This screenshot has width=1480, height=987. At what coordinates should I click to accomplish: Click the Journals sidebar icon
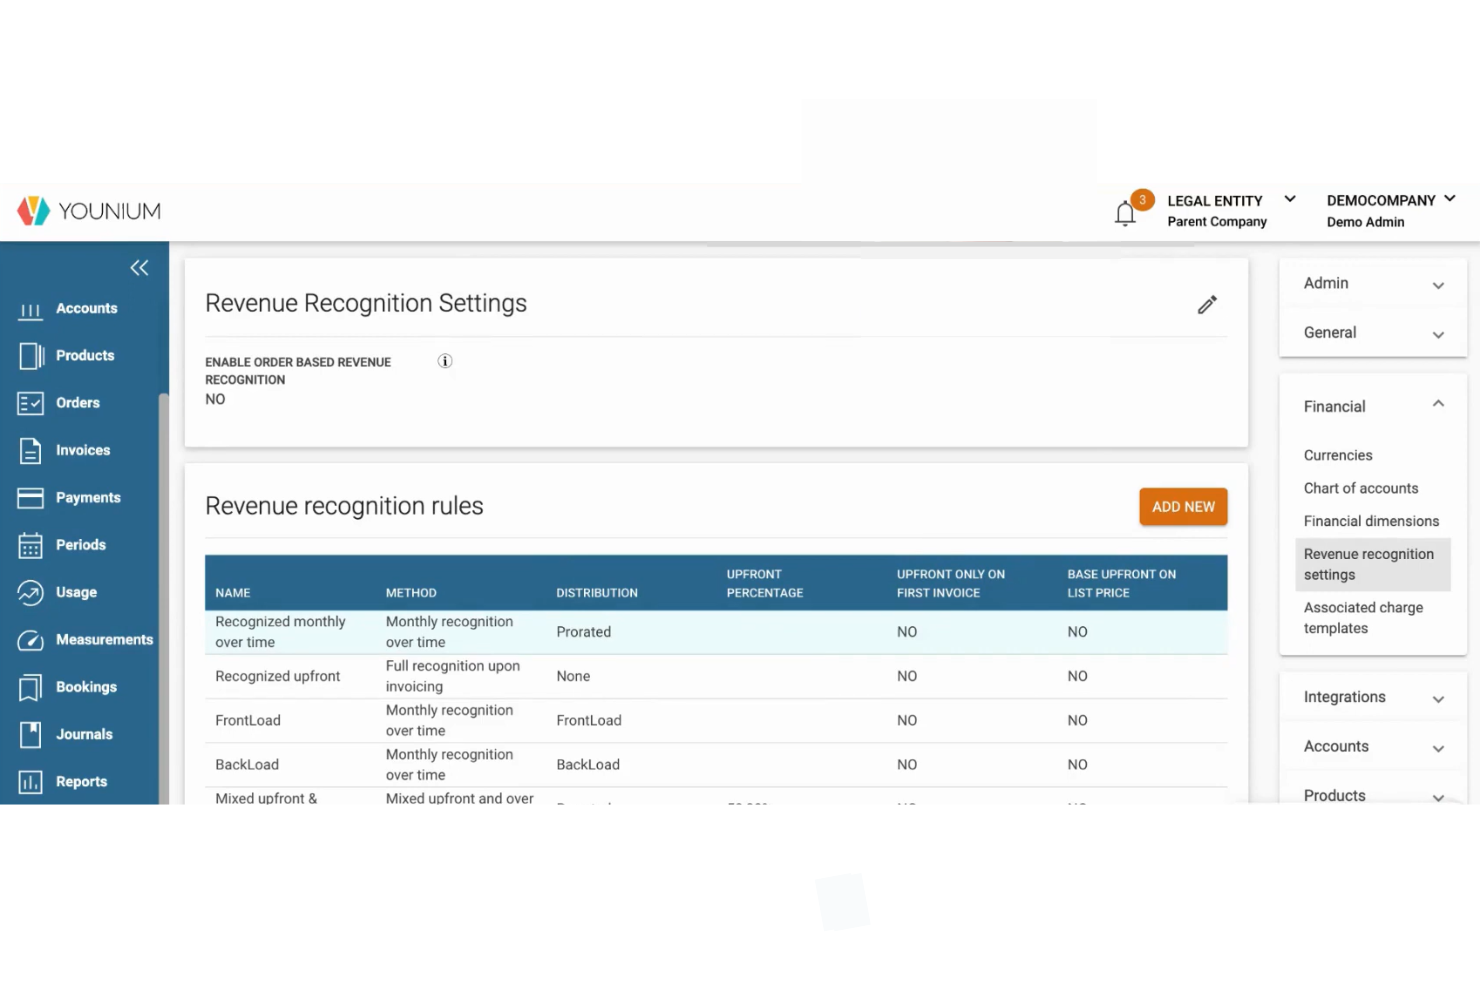point(29,734)
